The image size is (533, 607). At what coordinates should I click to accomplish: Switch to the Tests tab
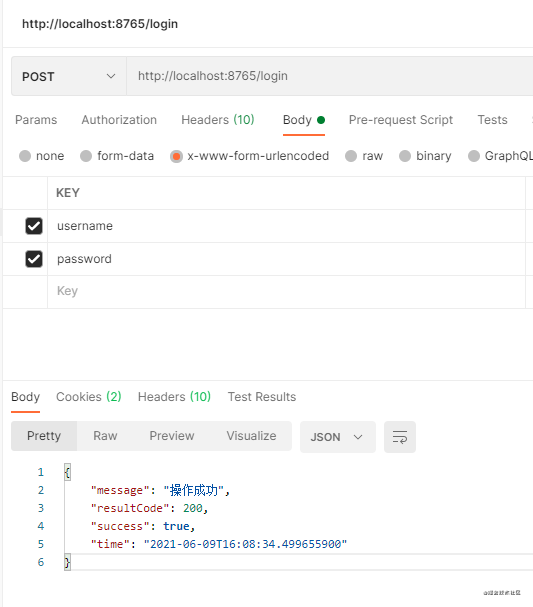[492, 120]
